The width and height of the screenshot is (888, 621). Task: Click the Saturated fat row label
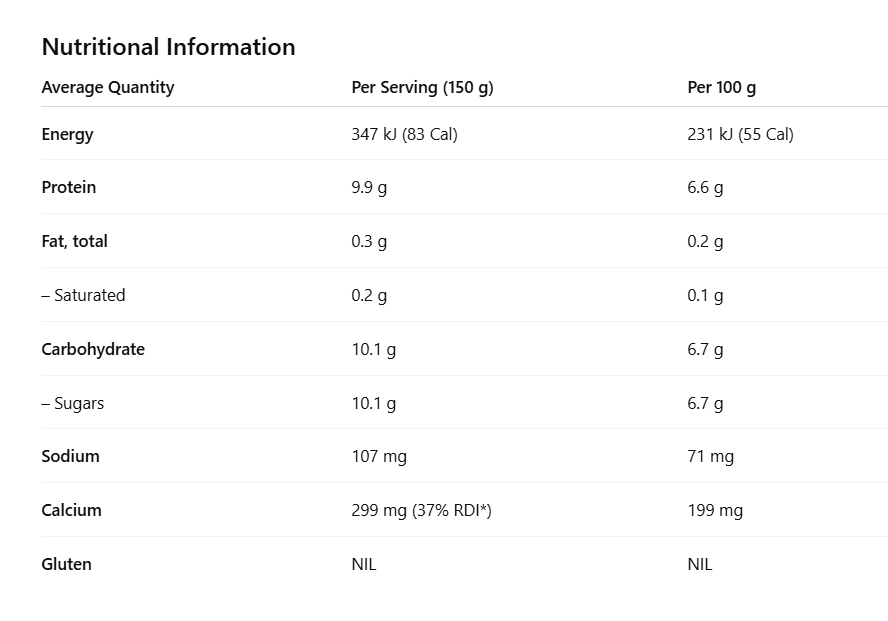(83, 295)
